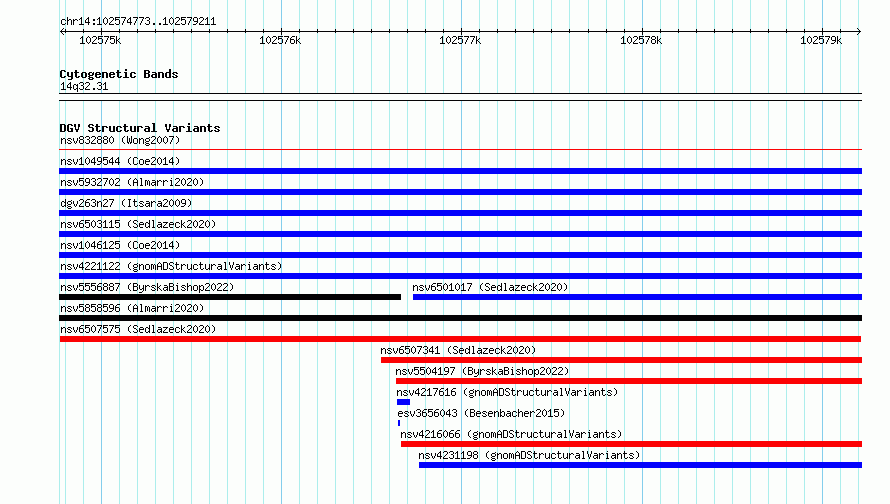Open nsv5932702 (Almarri2020) variant label
Image resolution: width=890 pixels, height=504 pixels.
pos(132,182)
